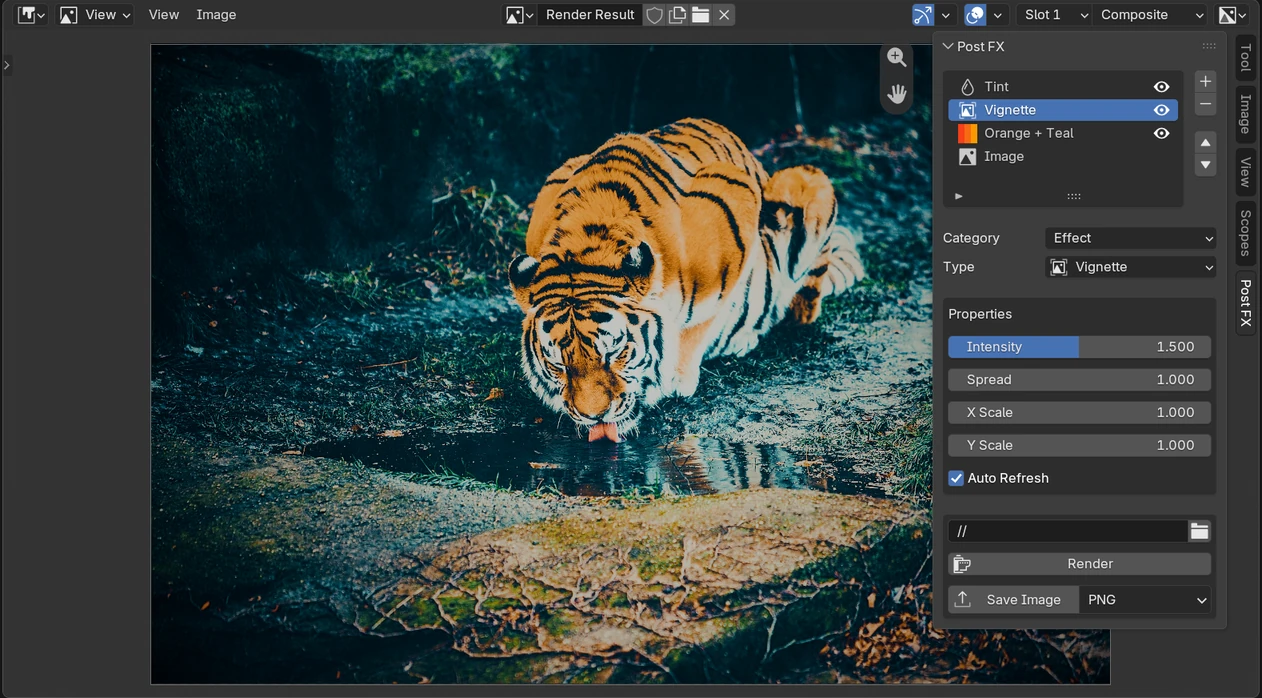Add a new effect layer
Image resolution: width=1262 pixels, height=698 pixels.
pyautogui.click(x=1206, y=81)
